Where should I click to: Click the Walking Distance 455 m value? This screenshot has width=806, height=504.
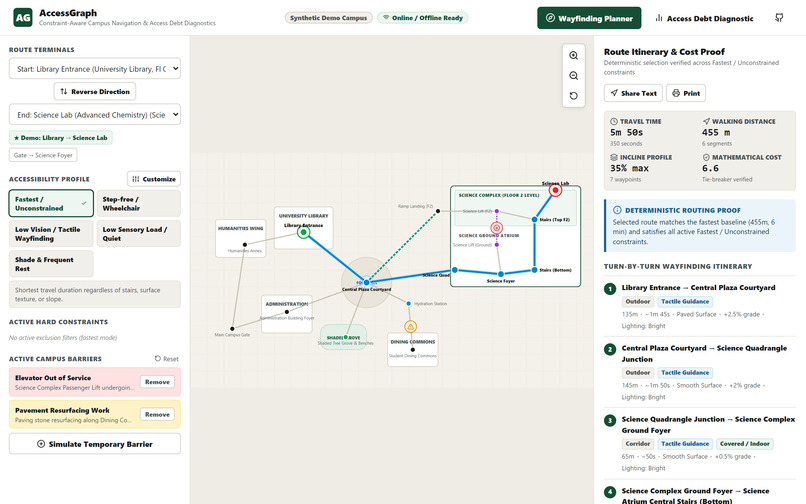pos(716,132)
